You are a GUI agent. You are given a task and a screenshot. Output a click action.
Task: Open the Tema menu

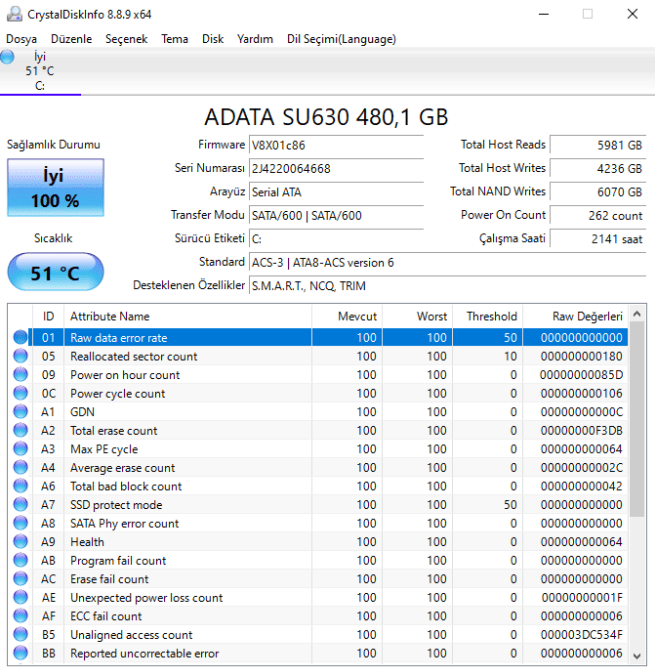click(x=174, y=39)
